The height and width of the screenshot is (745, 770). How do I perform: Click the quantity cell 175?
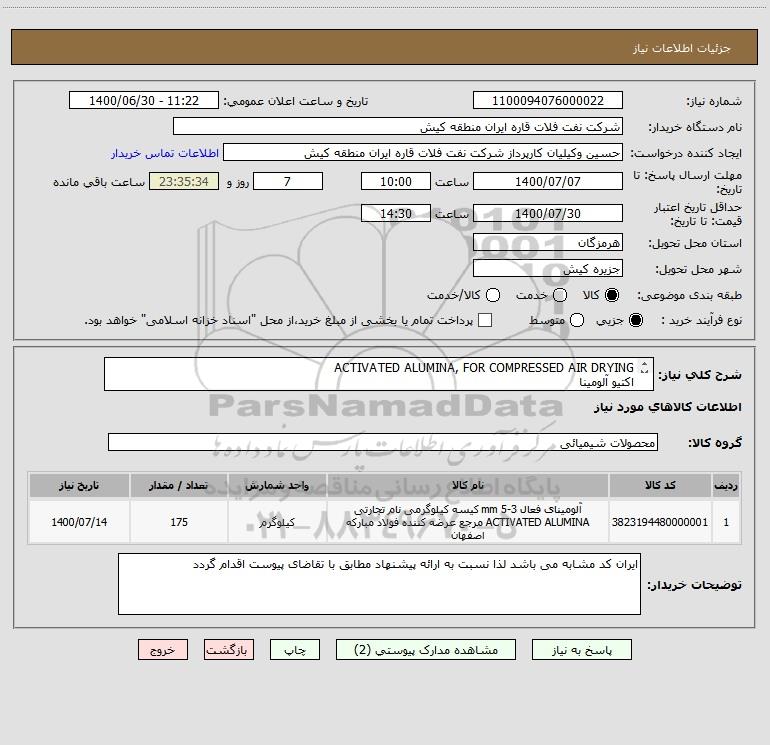[179, 522]
